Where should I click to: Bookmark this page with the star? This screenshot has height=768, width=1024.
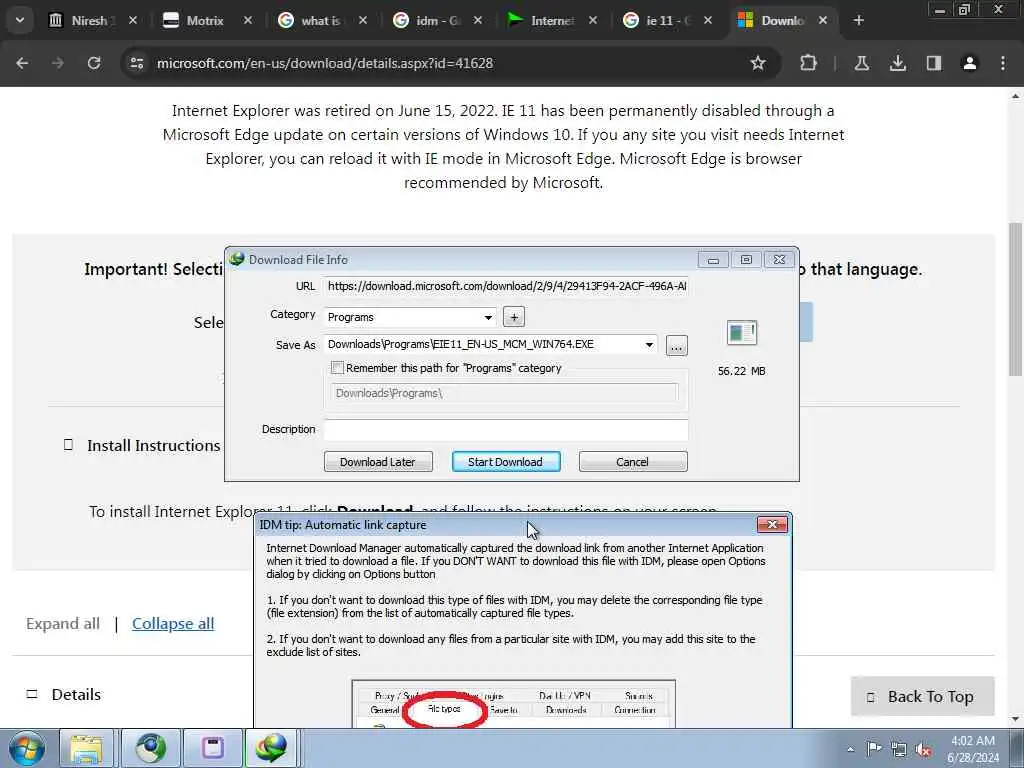758,63
